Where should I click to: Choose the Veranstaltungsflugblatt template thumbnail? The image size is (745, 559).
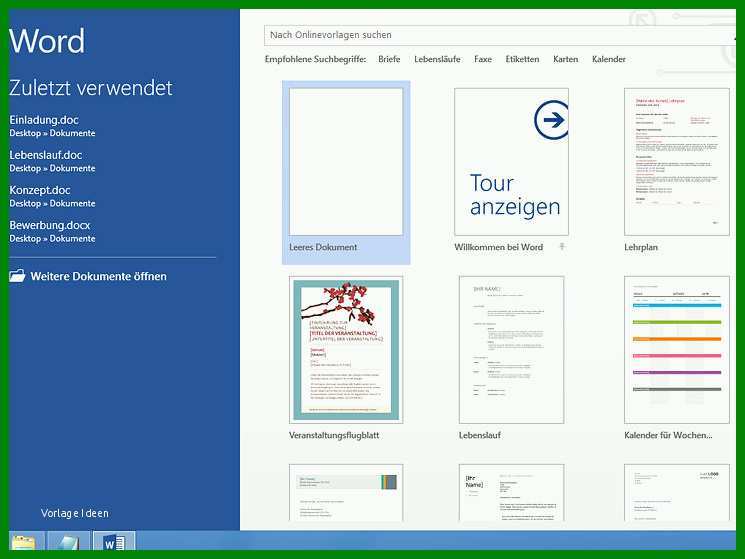[x=346, y=350]
